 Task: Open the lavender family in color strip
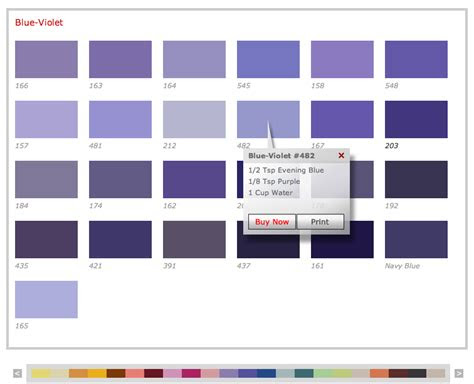point(229,373)
